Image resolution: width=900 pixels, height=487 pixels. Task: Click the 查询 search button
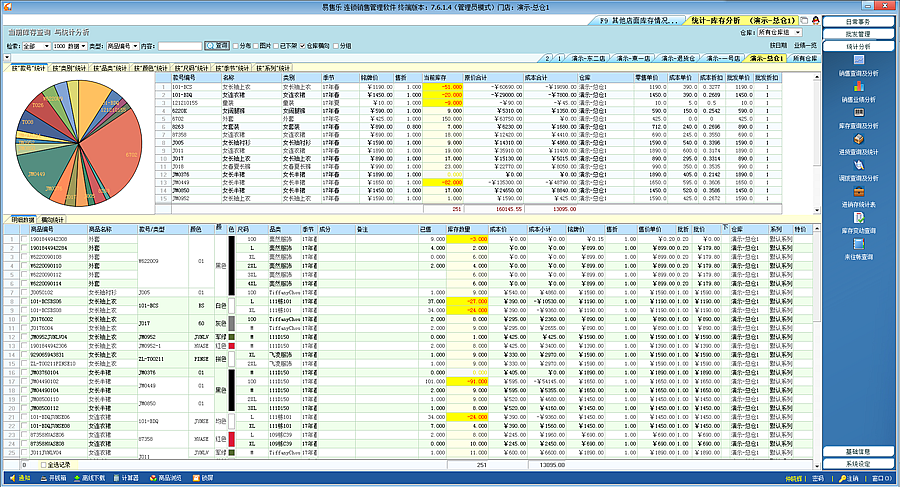[217, 46]
